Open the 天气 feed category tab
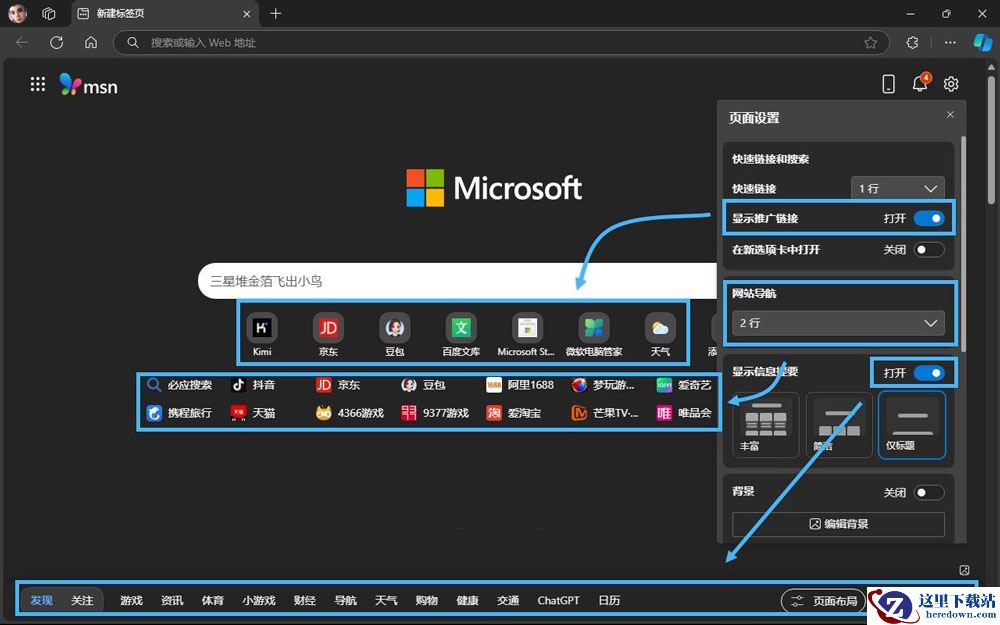This screenshot has height=625, width=1000. [x=386, y=600]
